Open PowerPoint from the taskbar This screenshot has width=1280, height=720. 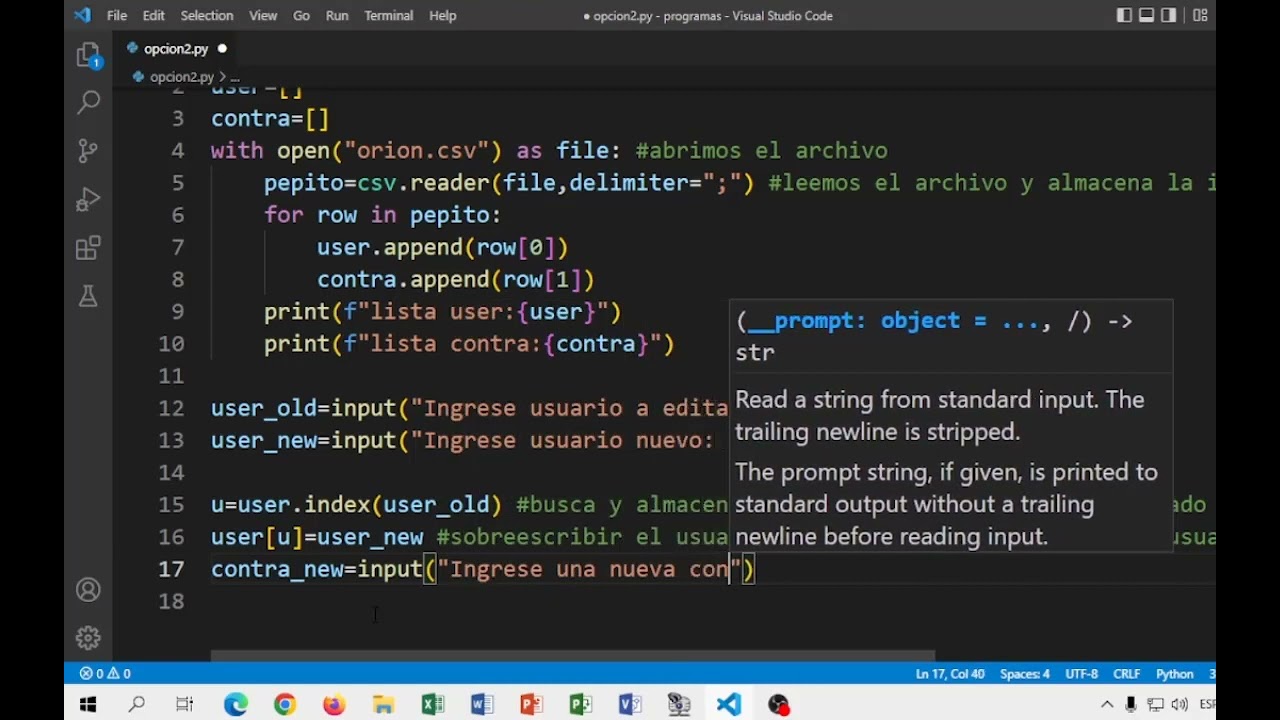pyautogui.click(x=531, y=705)
